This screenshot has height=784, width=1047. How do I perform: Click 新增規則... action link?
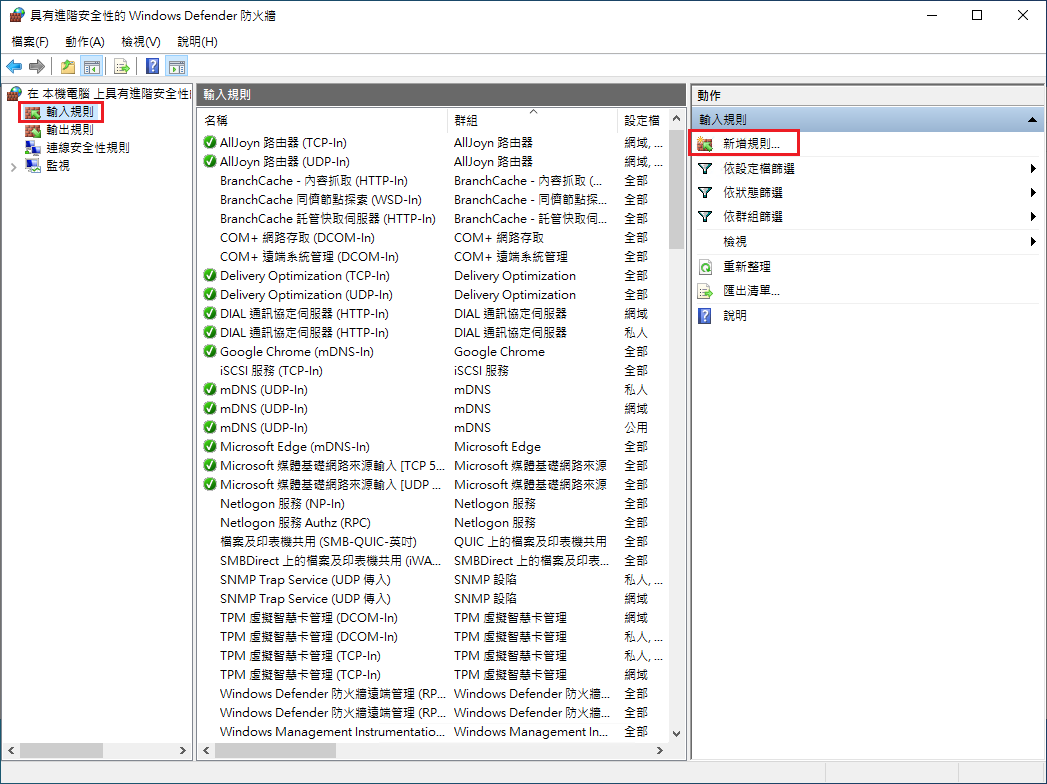click(751, 144)
